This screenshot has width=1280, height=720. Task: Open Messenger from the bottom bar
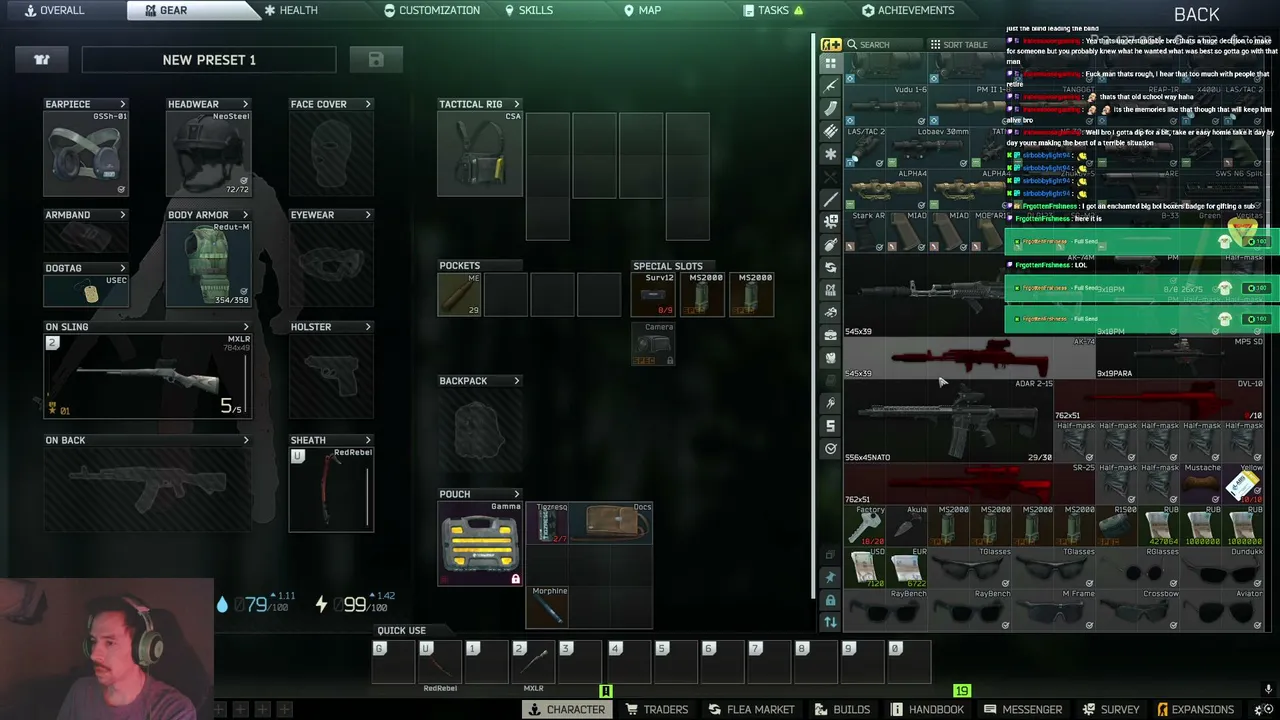(1023, 710)
